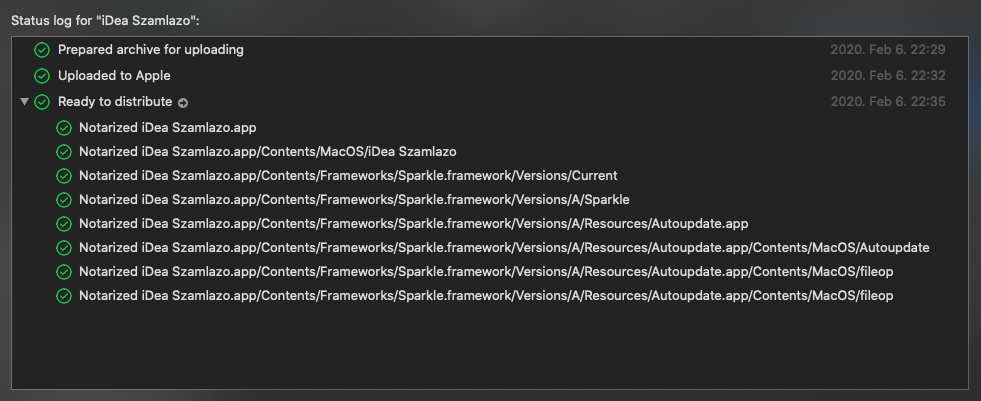Click checkmark icon beside the Resources/Autoupdate.app entry
The width and height of the screenshot is (981, 401).
tap(64, 224)
